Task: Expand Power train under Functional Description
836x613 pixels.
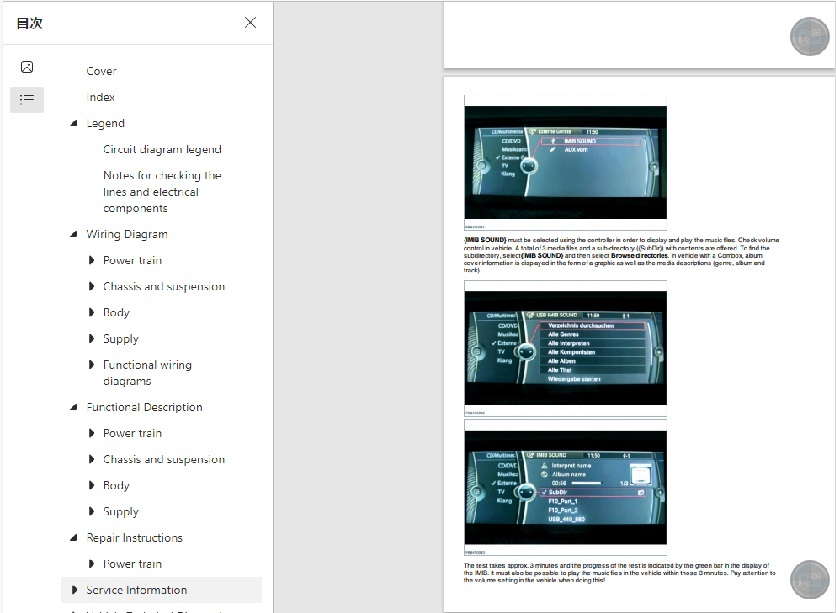Action: (91, 433)
